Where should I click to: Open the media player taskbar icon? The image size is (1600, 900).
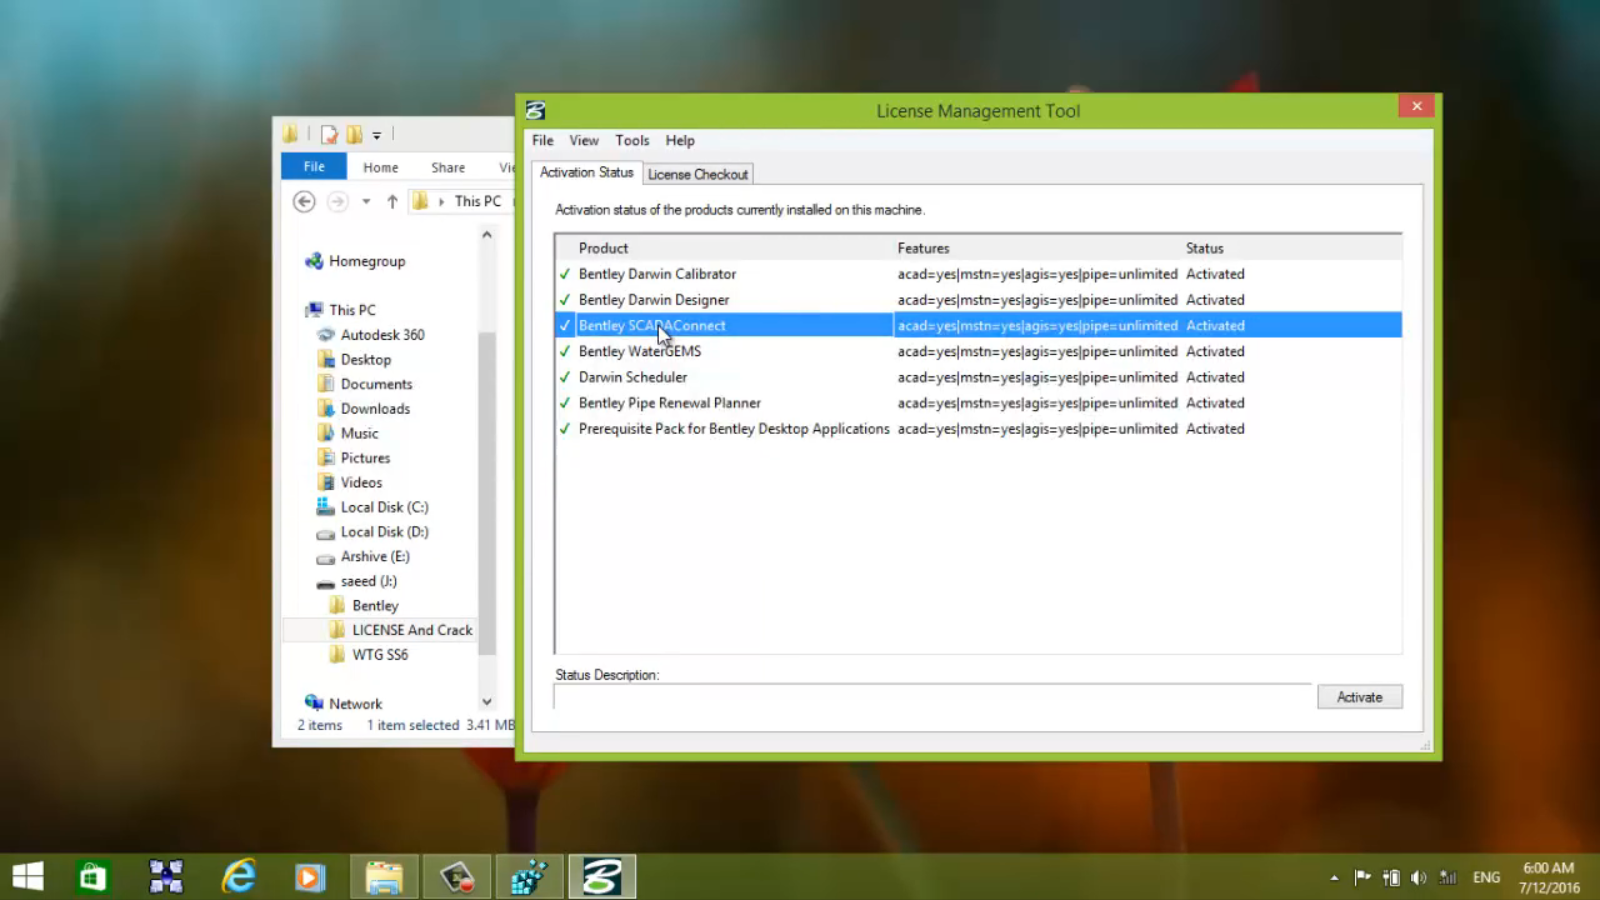click(x=310, y=877)
